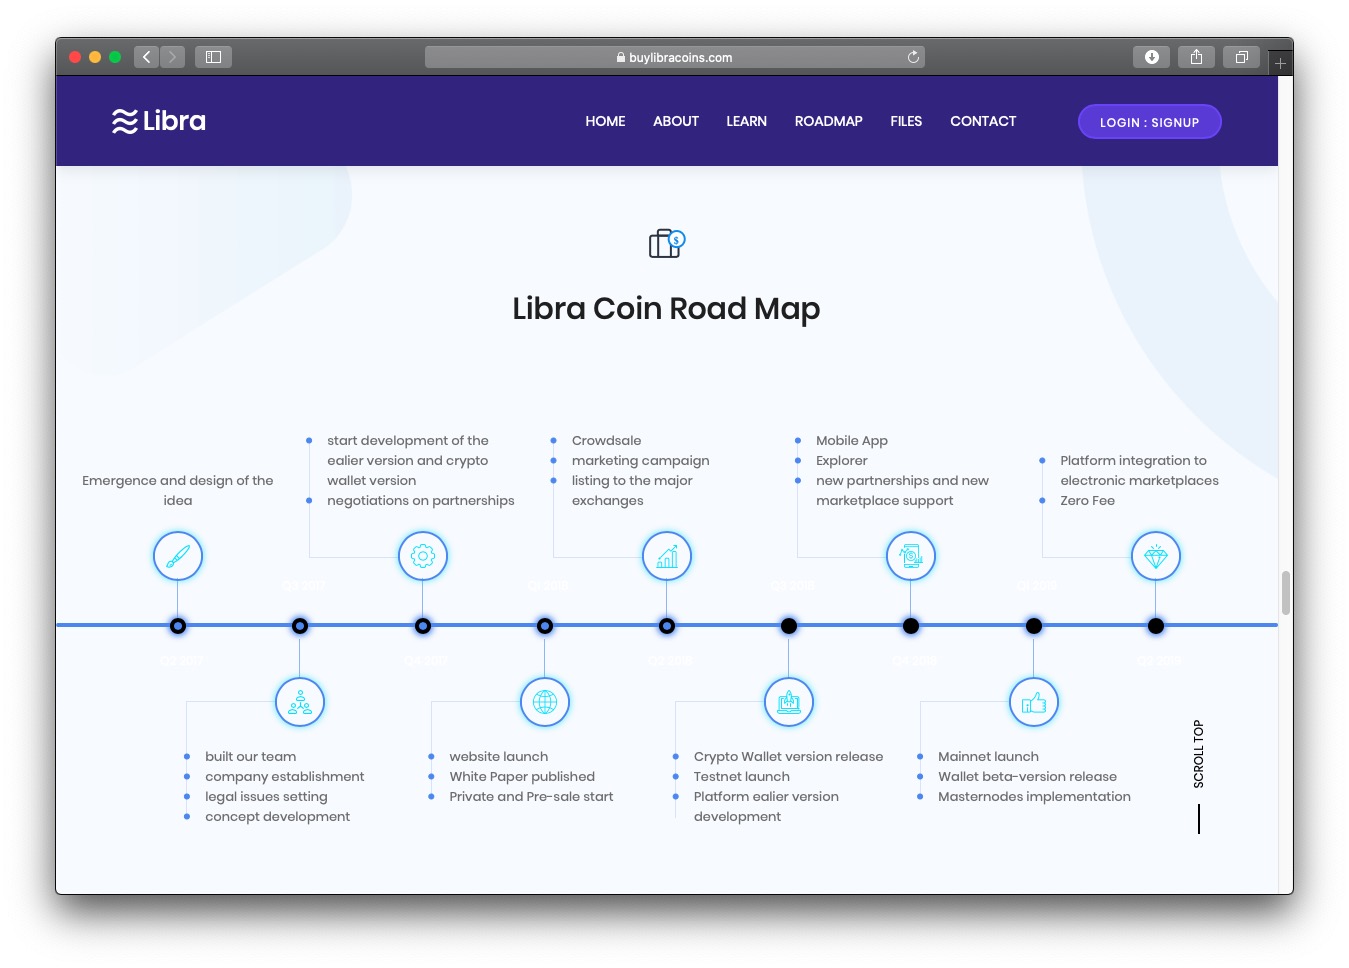Select the timeline dot above the thumbs-up icon
Screen dimensions: 1349x968
coord(1034,626)
